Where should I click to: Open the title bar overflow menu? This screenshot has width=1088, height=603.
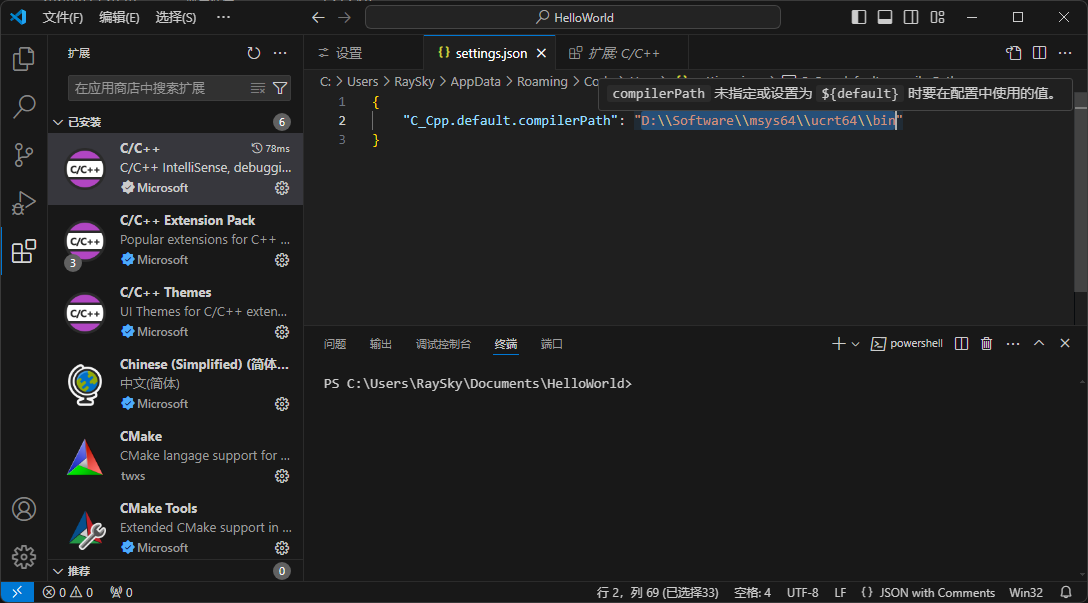223,17
